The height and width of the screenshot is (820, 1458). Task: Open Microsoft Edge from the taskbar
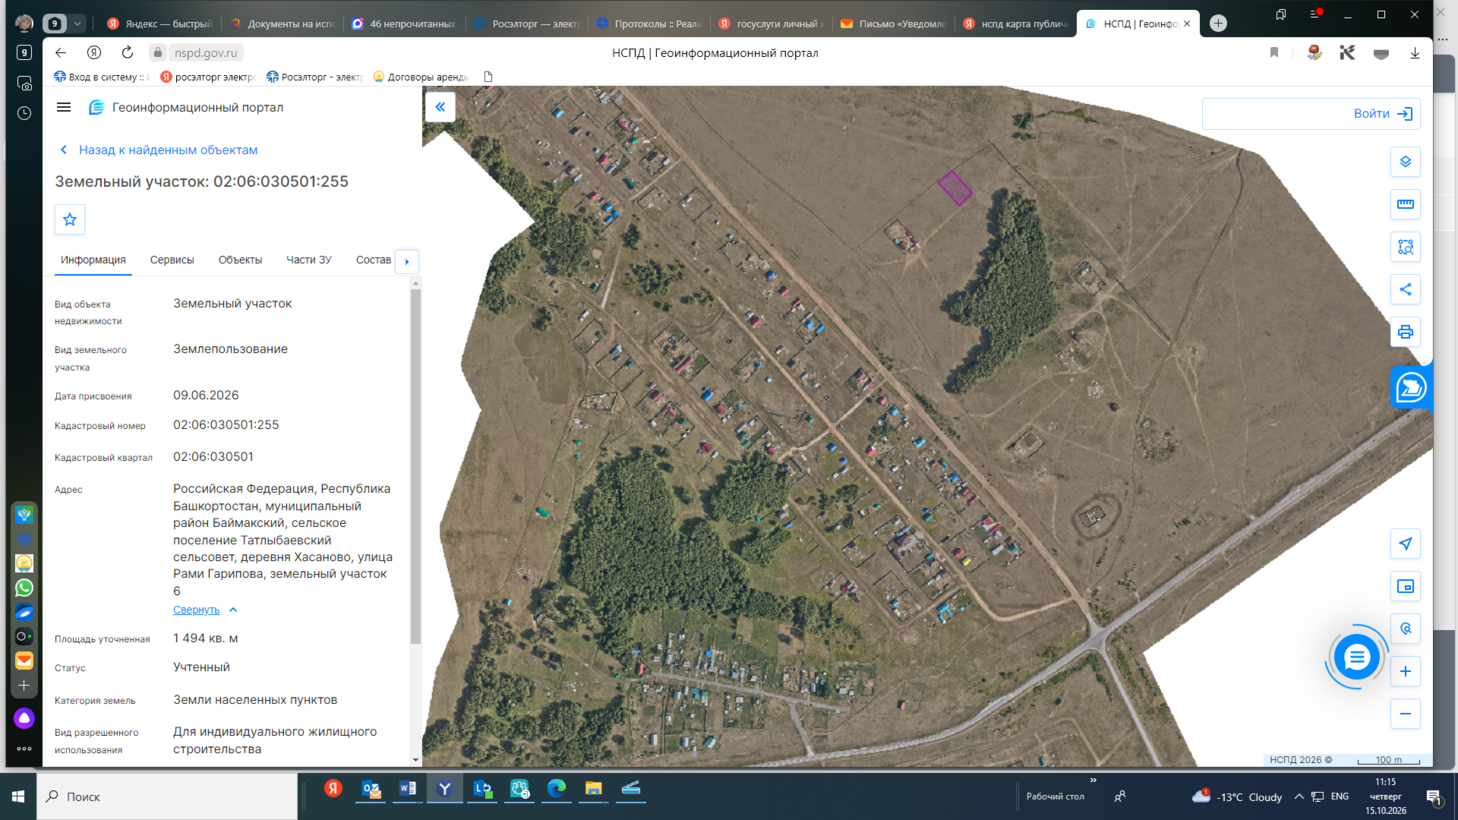pos(556,789)
